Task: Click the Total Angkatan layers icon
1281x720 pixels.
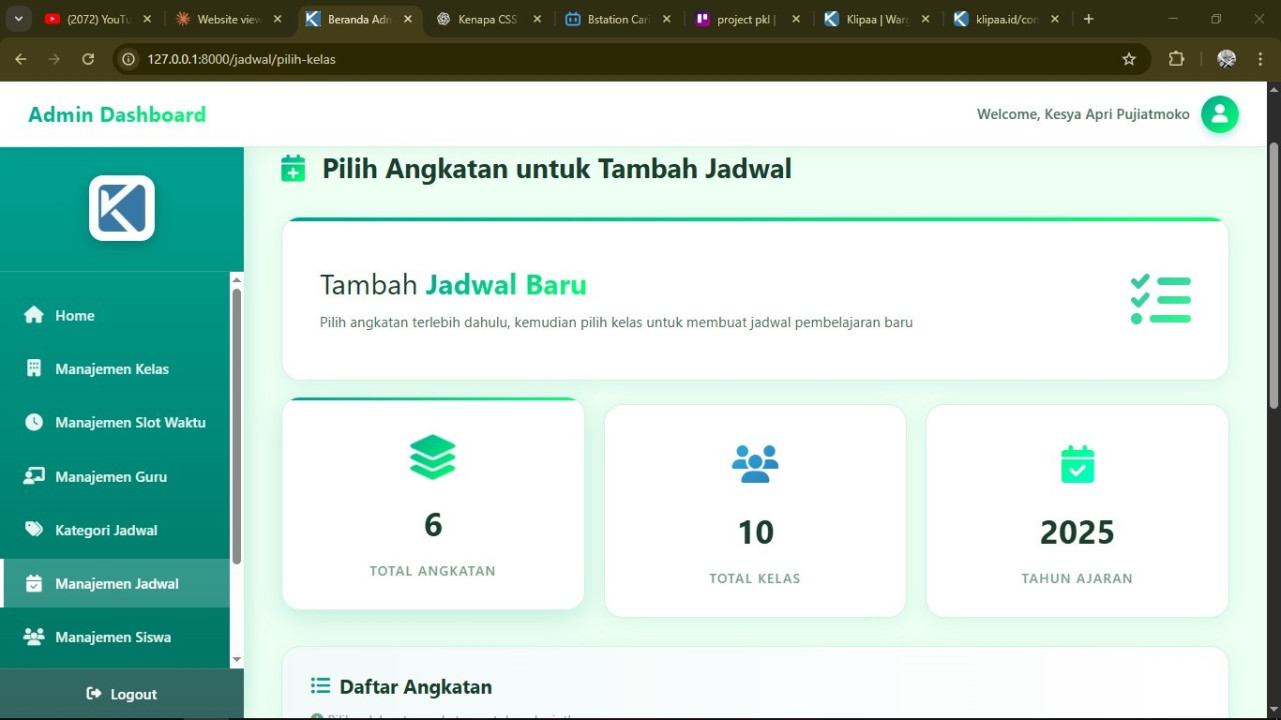Action: click(x=433, y=457)
